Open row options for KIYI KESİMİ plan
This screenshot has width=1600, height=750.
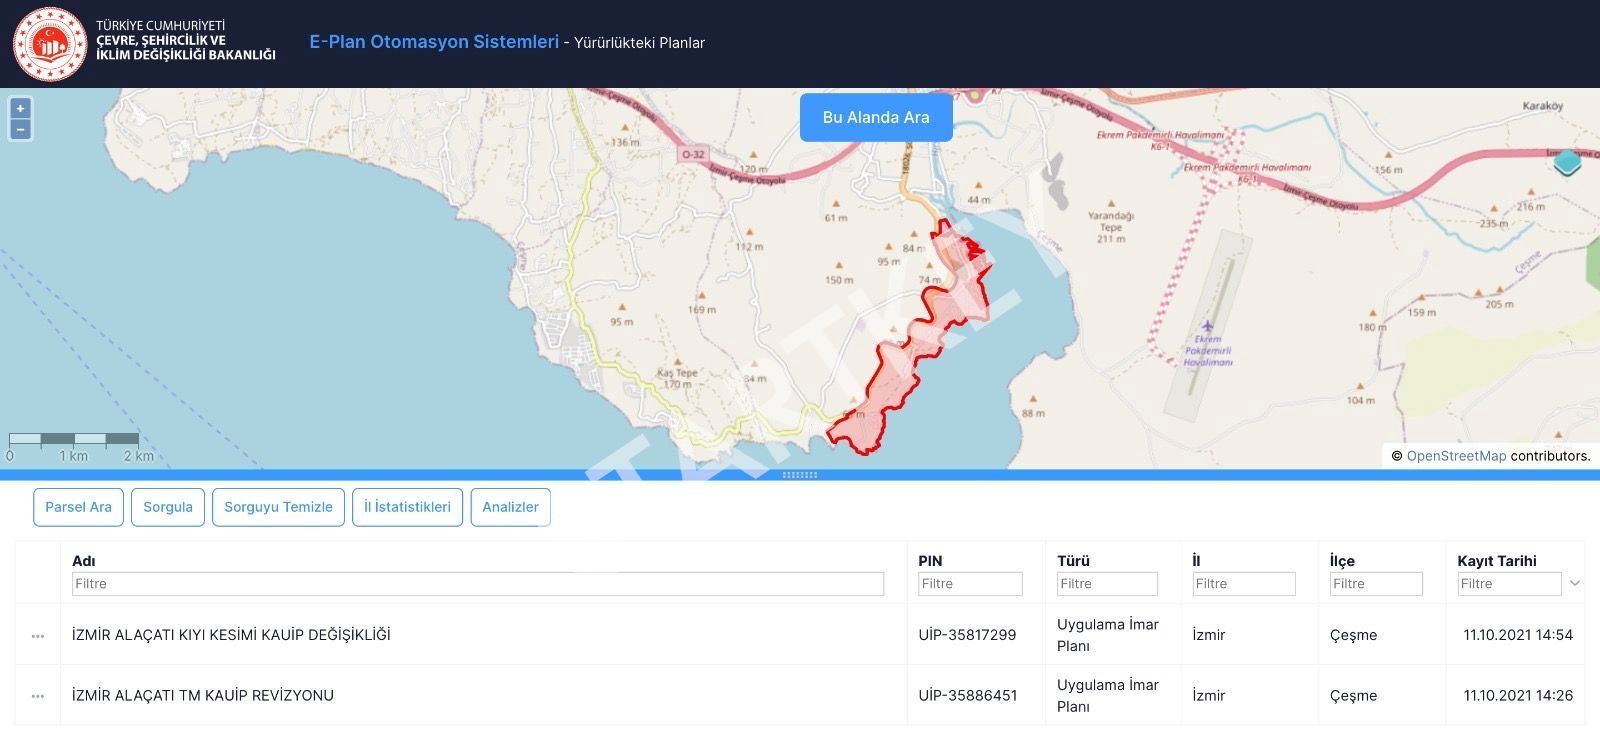click(x=38, y=636)
